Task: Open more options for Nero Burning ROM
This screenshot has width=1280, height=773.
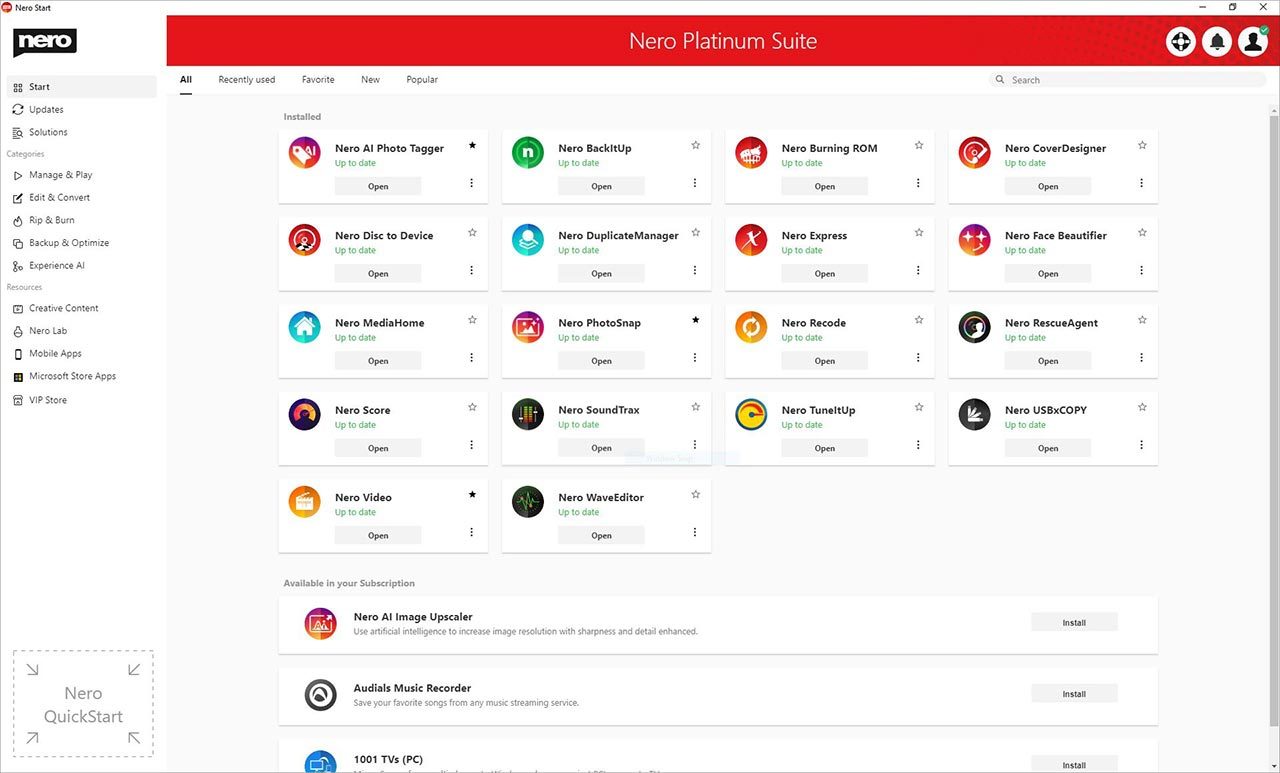Action: pos(918,183)
